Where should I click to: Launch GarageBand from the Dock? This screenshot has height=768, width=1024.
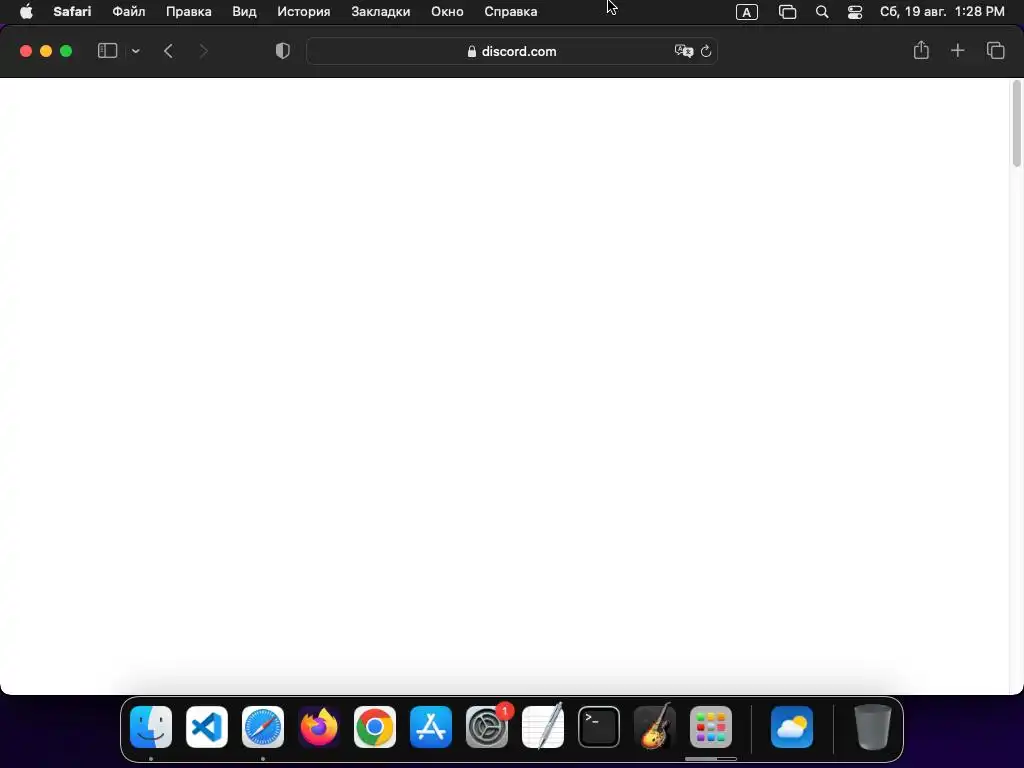(654, 727)
